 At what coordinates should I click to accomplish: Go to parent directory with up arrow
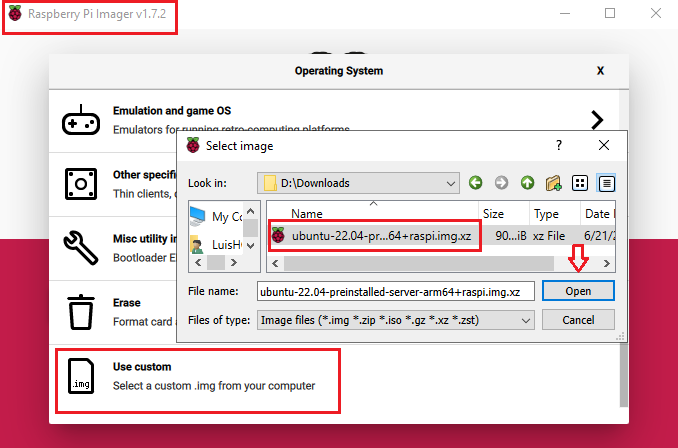pos(528,183)
